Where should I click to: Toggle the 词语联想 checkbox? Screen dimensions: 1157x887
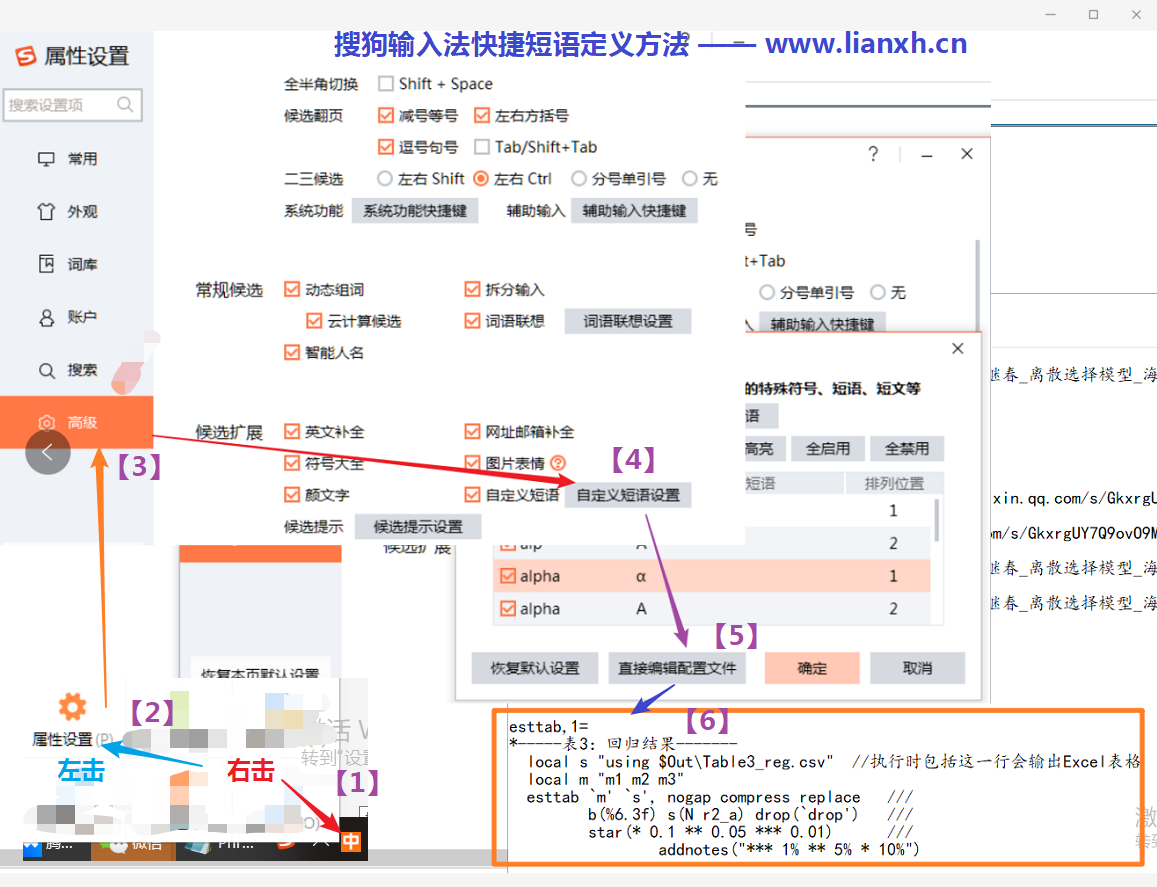[x=472, y=321]
